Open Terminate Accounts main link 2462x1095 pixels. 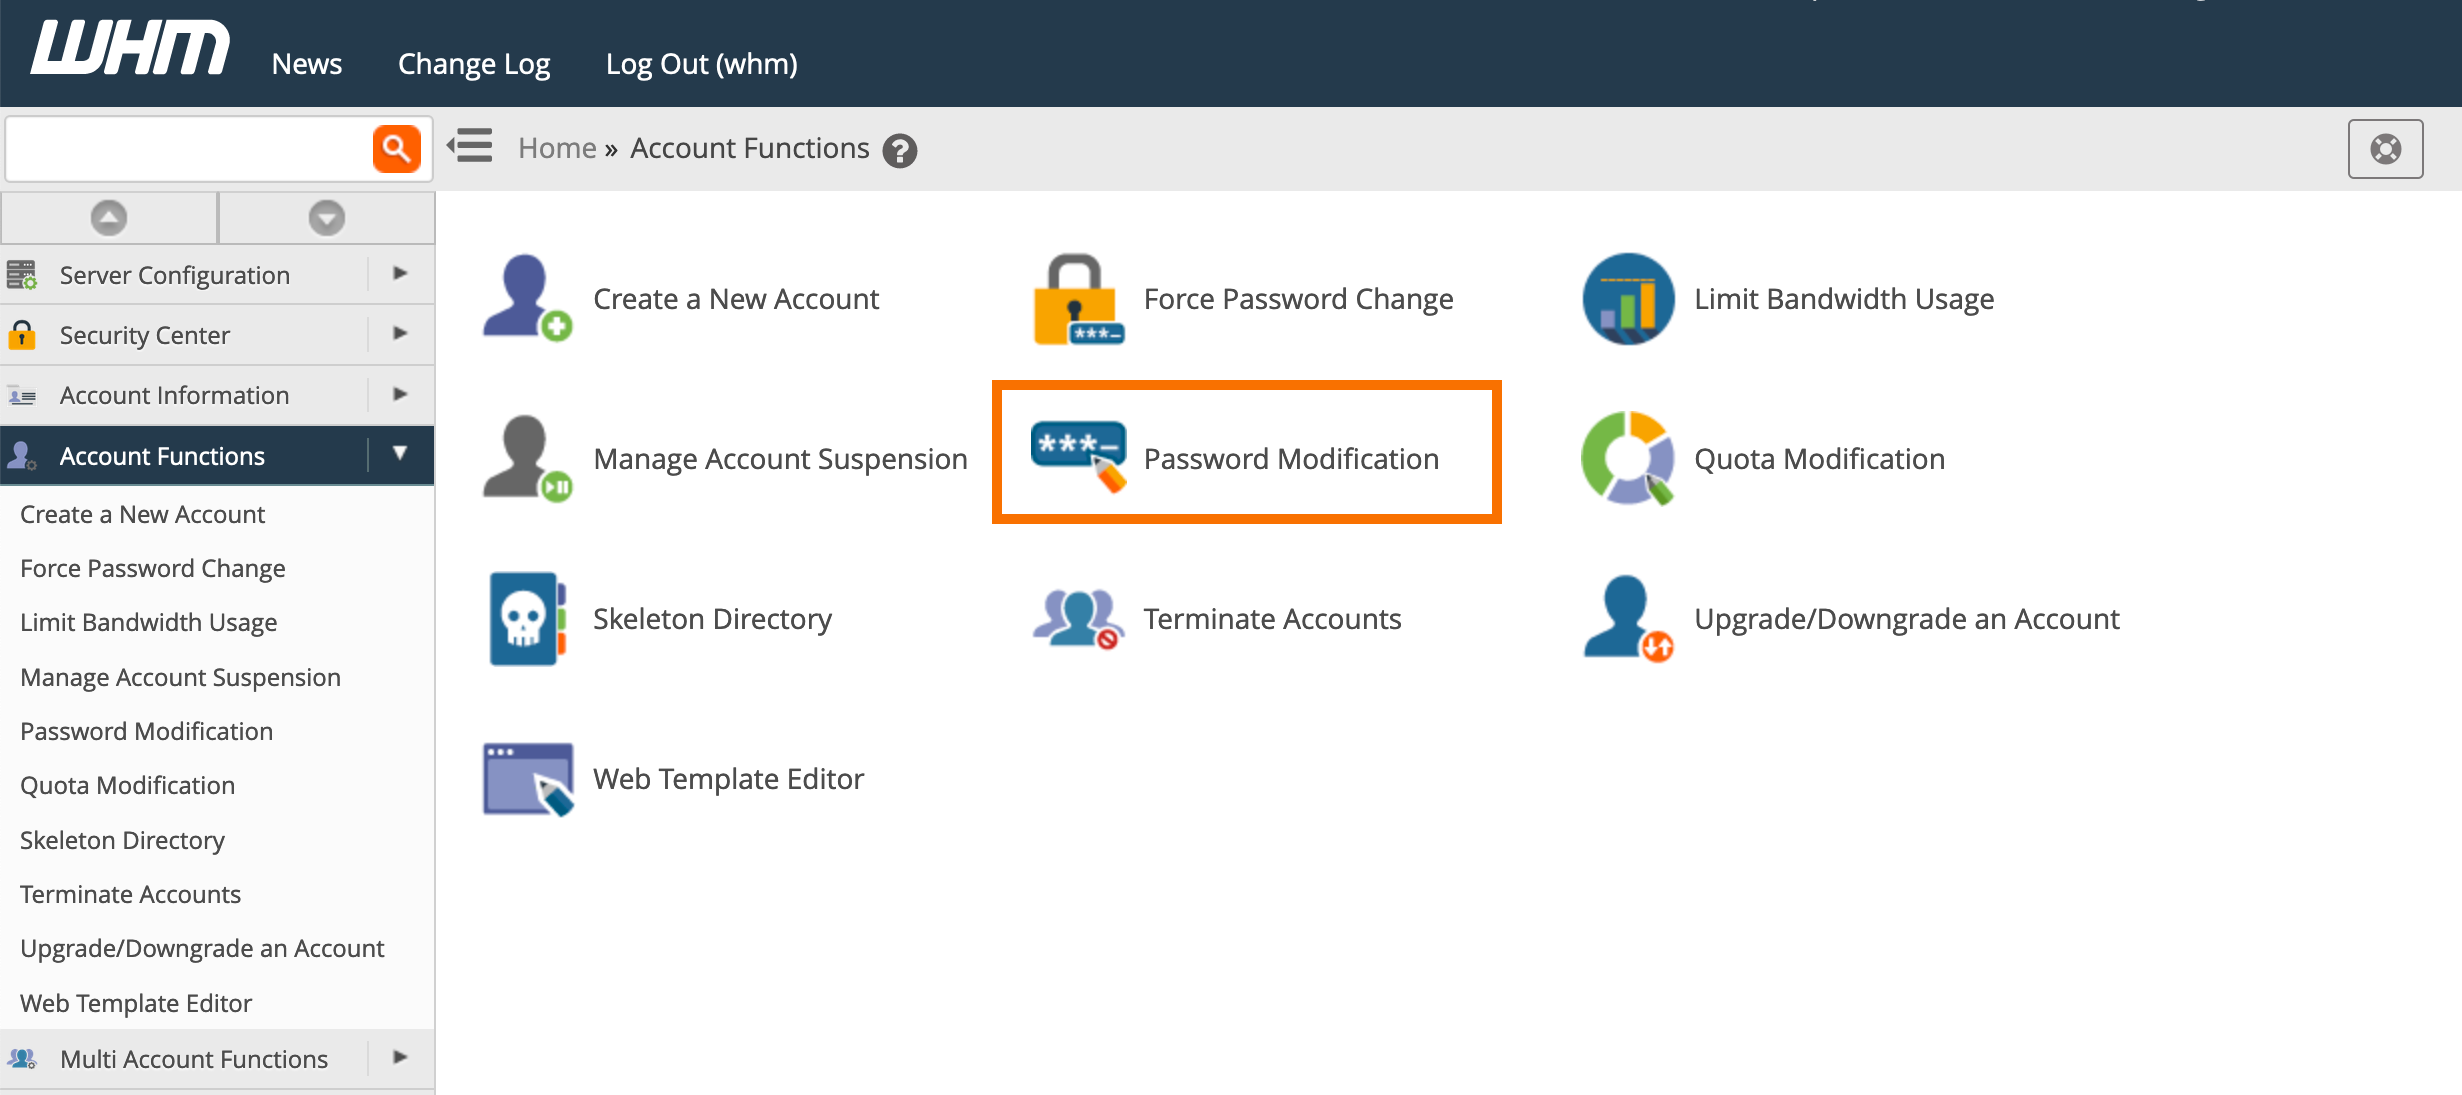(1272, 619)
